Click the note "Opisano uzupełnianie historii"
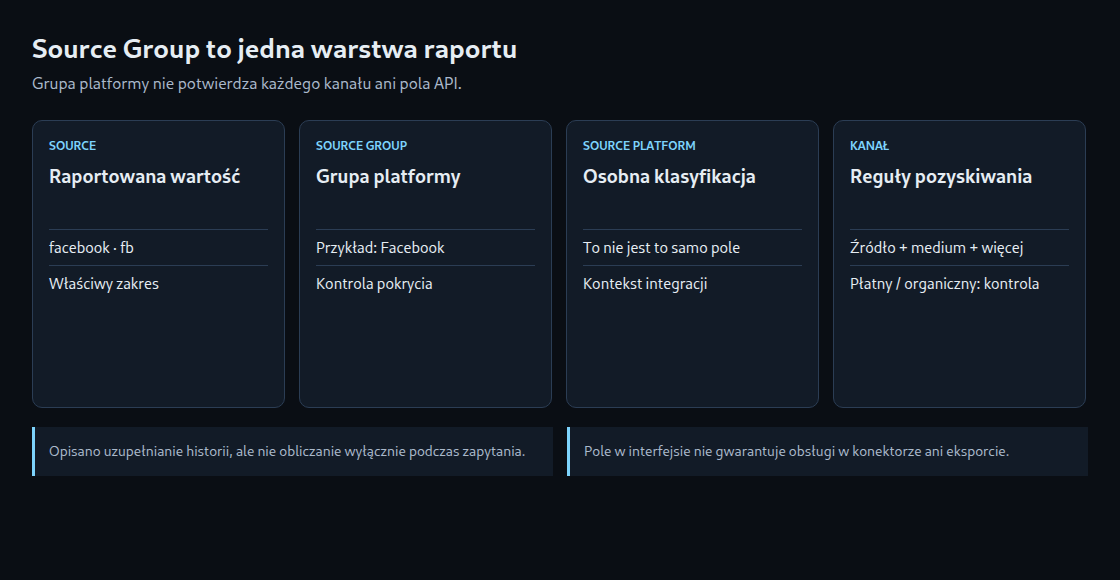Image resolution: width=1120 pixels, height=580 pixels. 293,451
